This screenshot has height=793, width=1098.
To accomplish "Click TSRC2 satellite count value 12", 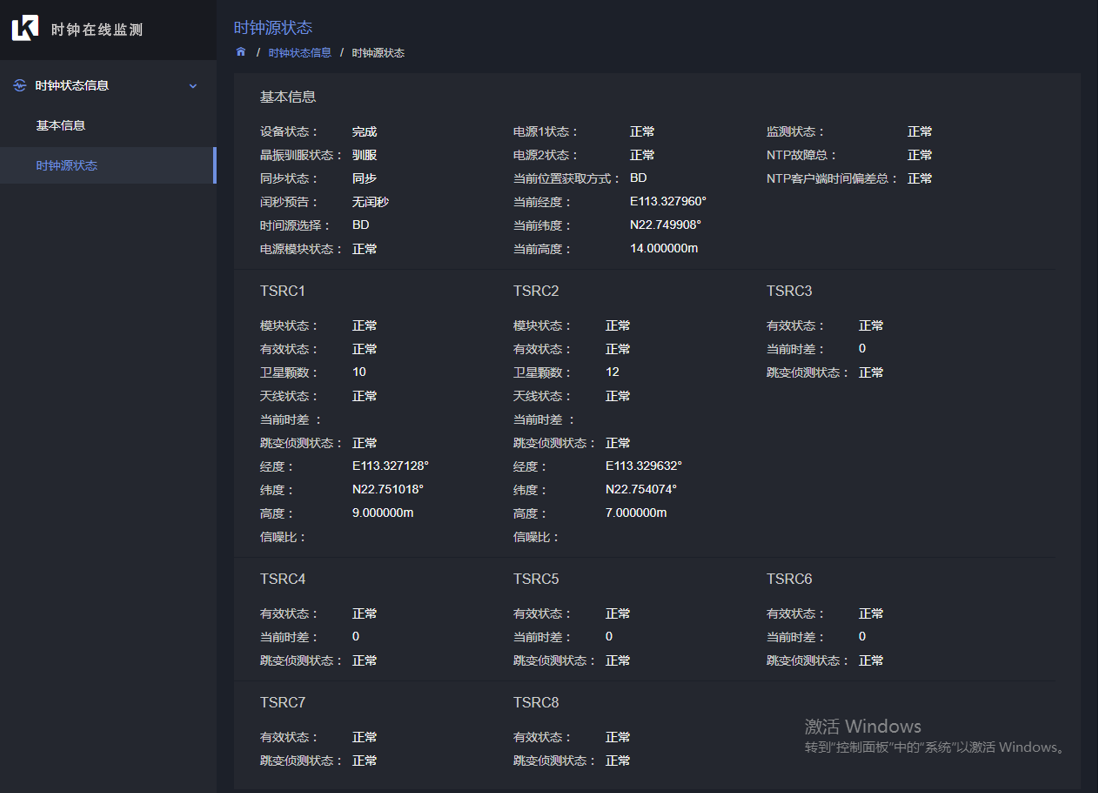I will pos(612,372).
